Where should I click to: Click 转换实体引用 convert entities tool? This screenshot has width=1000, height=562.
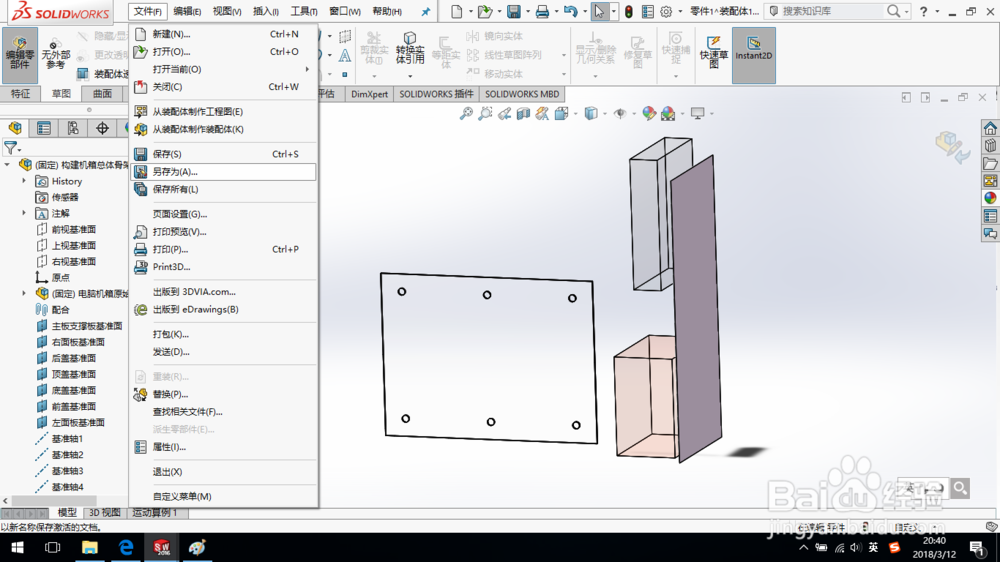point(410,48)
